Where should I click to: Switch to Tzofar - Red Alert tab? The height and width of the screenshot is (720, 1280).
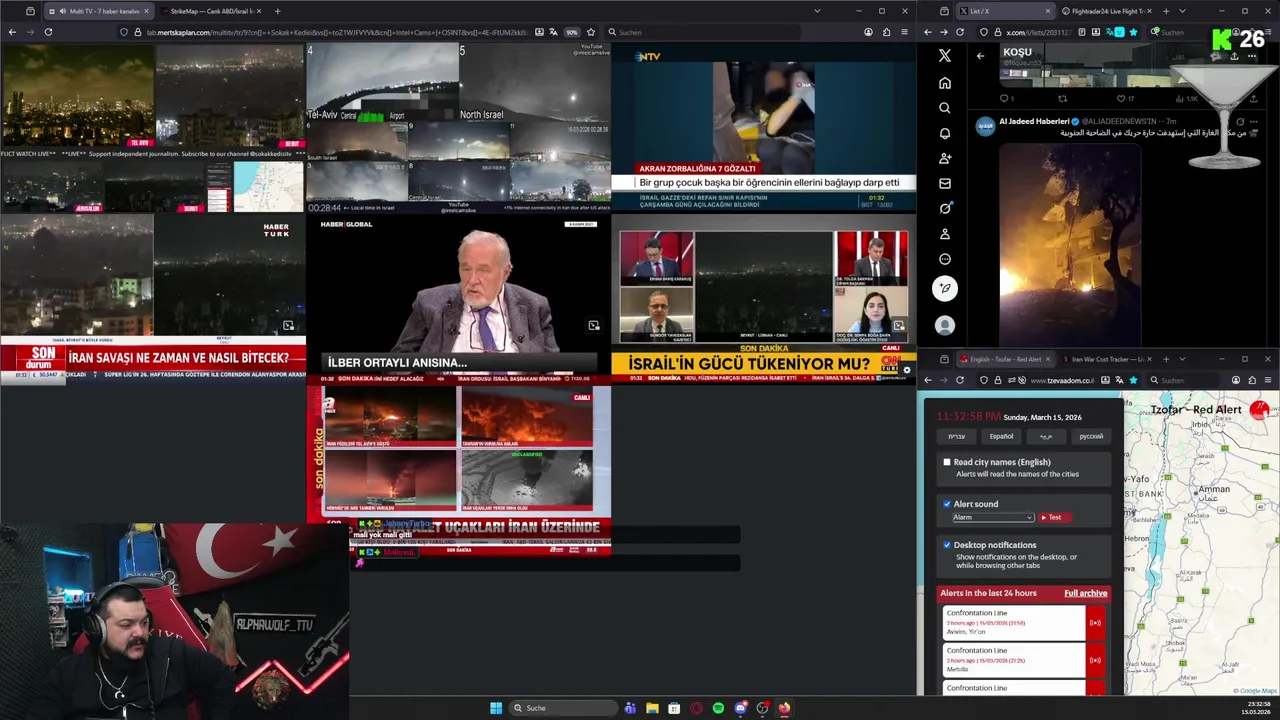tap(1005, 359)
